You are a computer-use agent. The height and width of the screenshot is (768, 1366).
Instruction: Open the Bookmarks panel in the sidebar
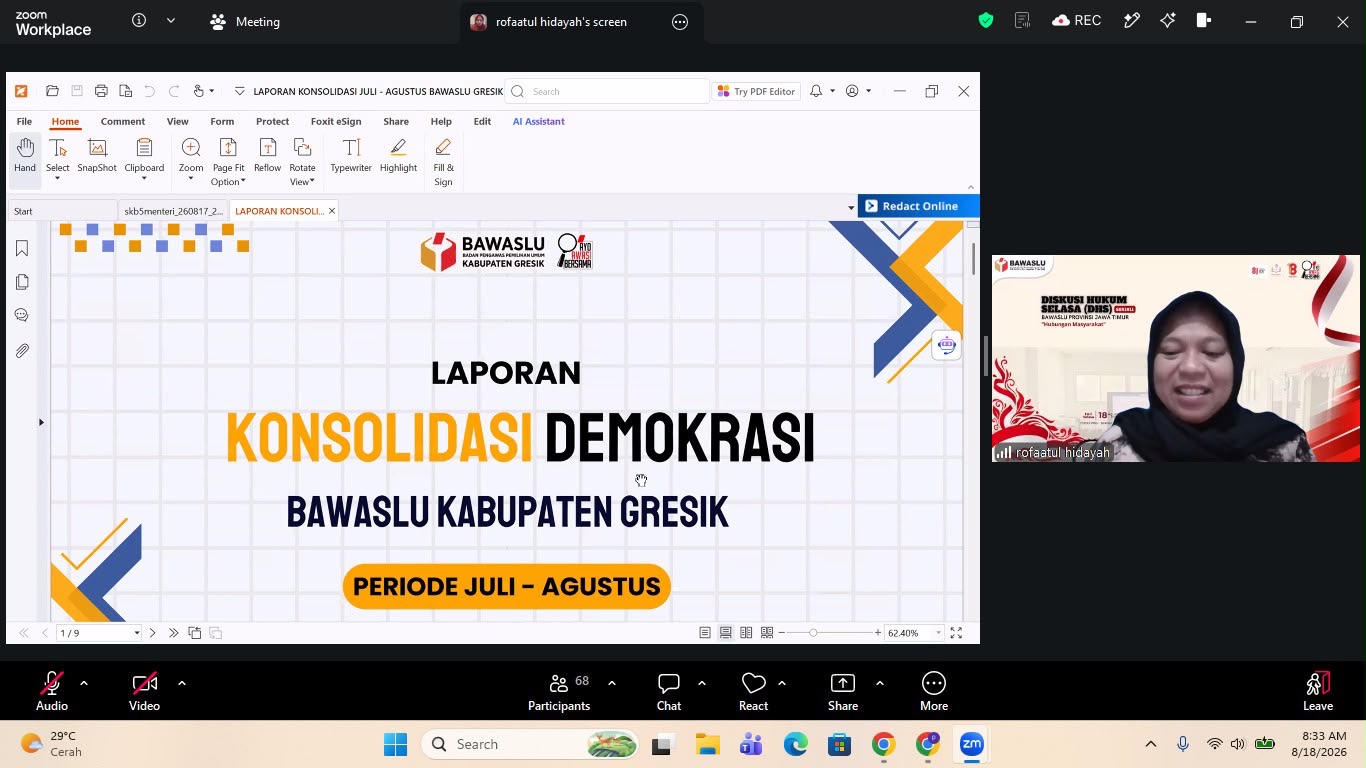click(x=22, y=248)
